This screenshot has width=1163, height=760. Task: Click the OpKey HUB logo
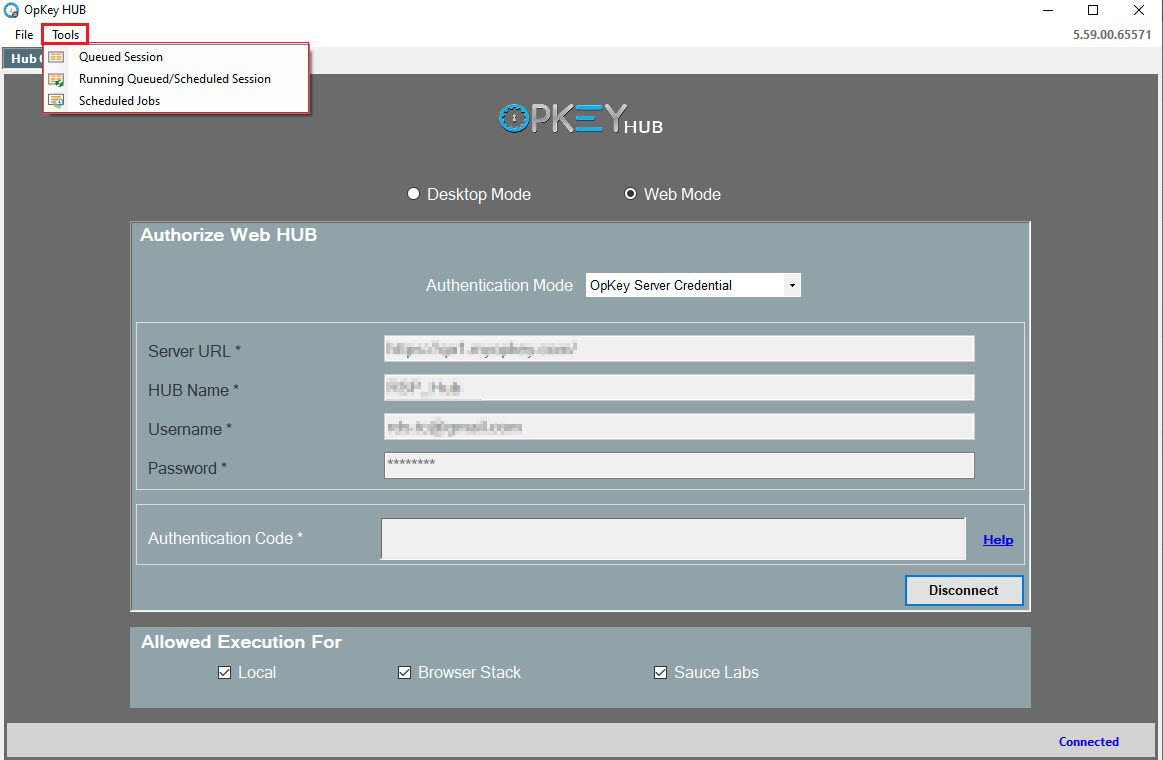point(580,120)
